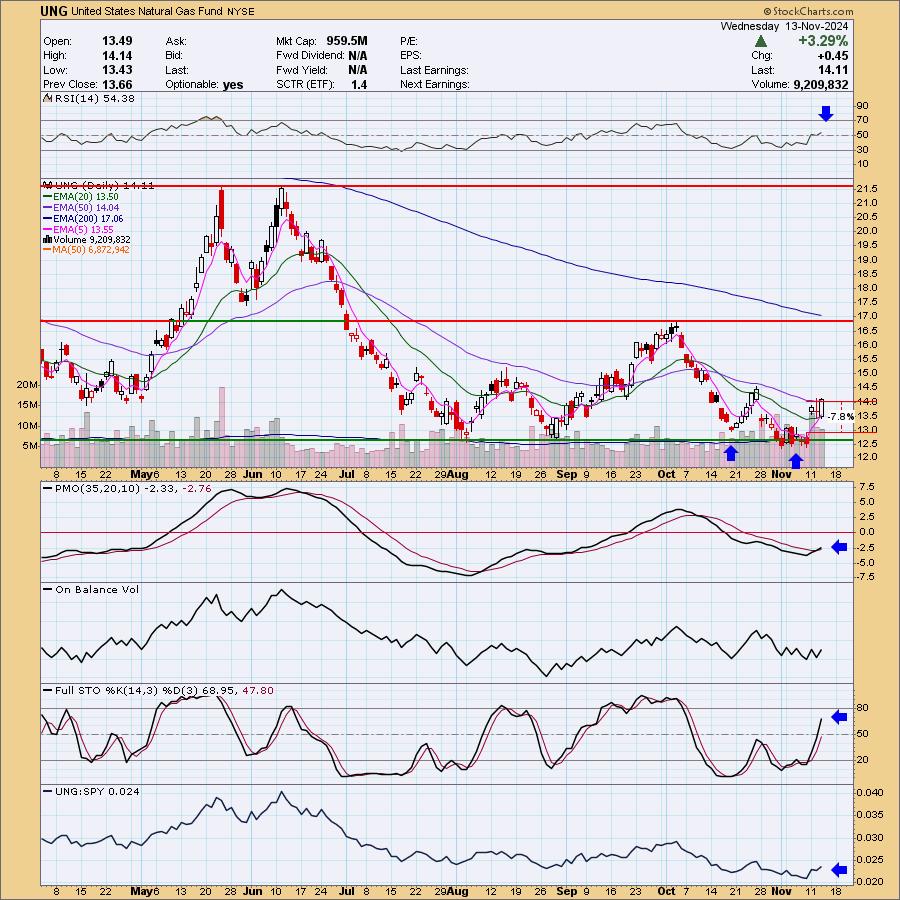This screenshot has width=900, height=900.
Task: Click the +3.29% percent change value
Action: (823, 41)
